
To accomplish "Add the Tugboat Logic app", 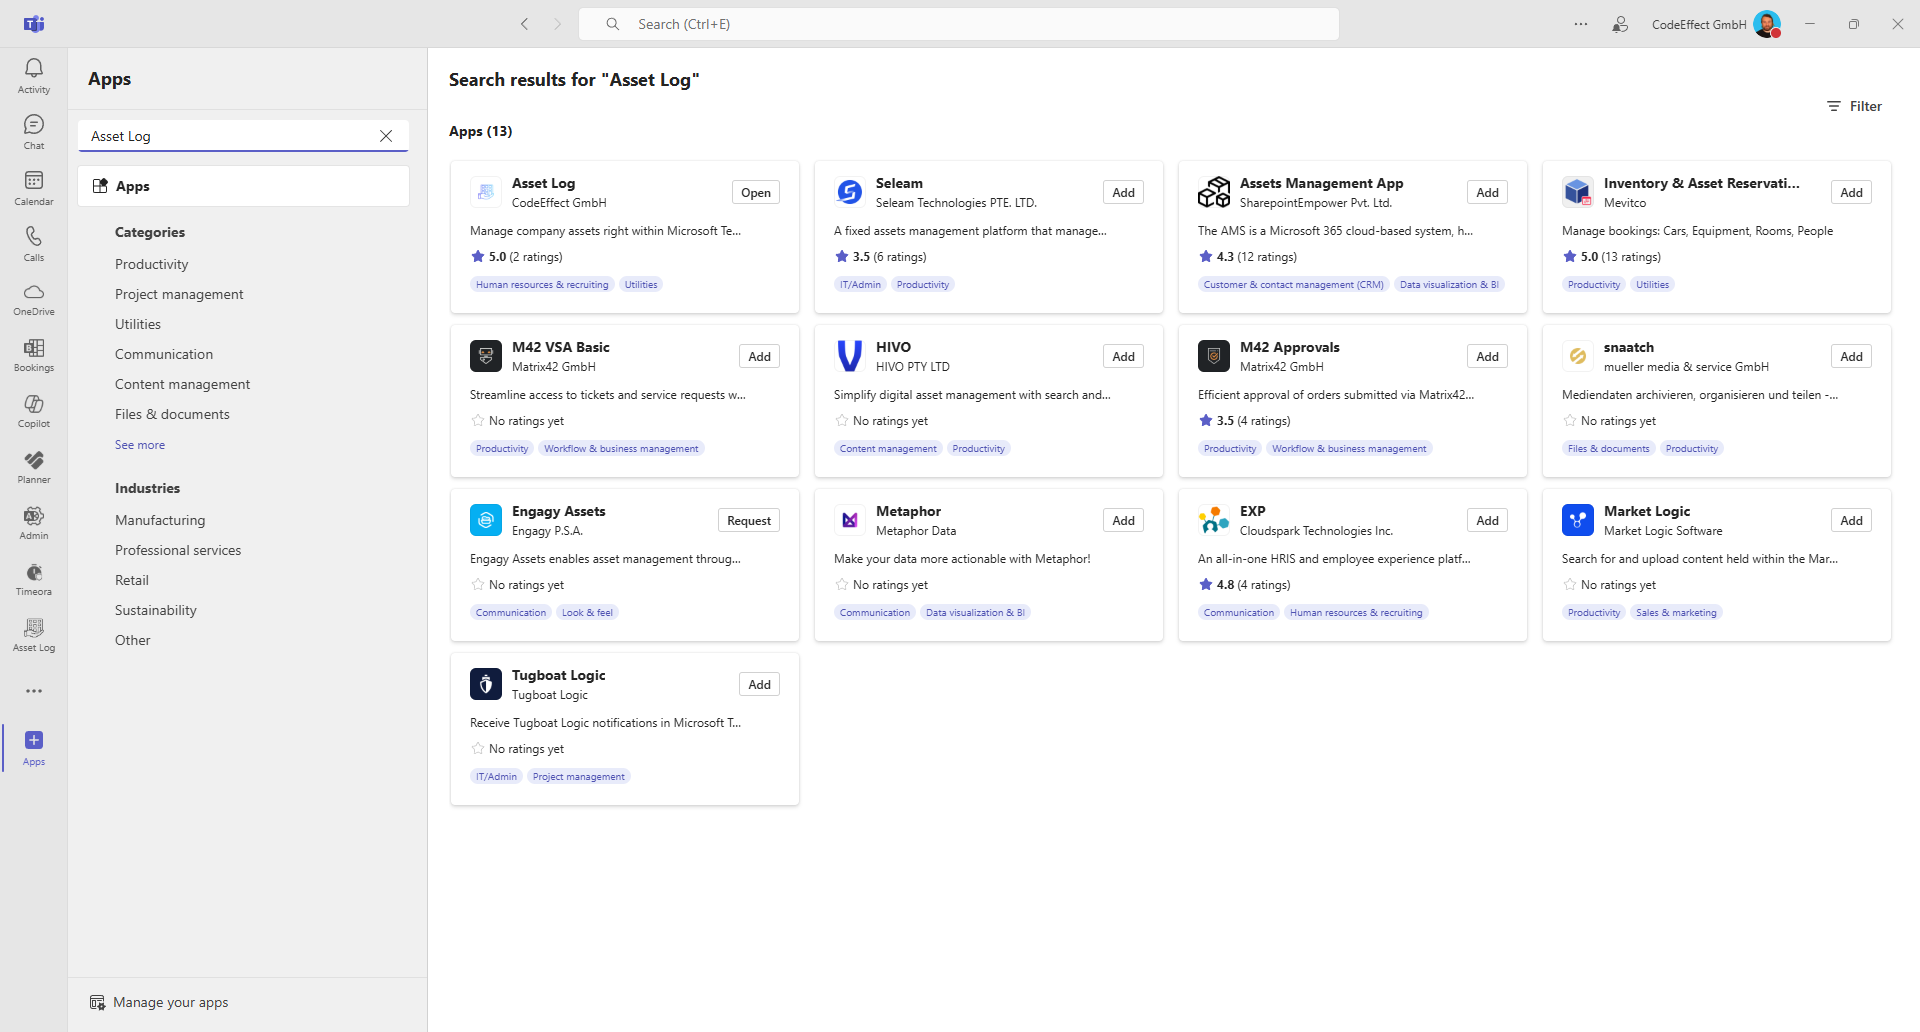I will pyautogui.click(x=760, y=685).
